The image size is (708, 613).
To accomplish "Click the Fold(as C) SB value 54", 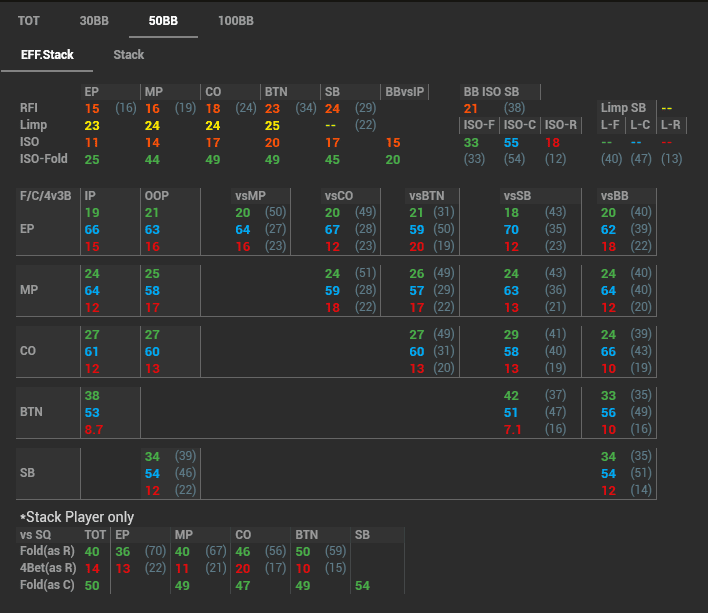I will [362, 585].
